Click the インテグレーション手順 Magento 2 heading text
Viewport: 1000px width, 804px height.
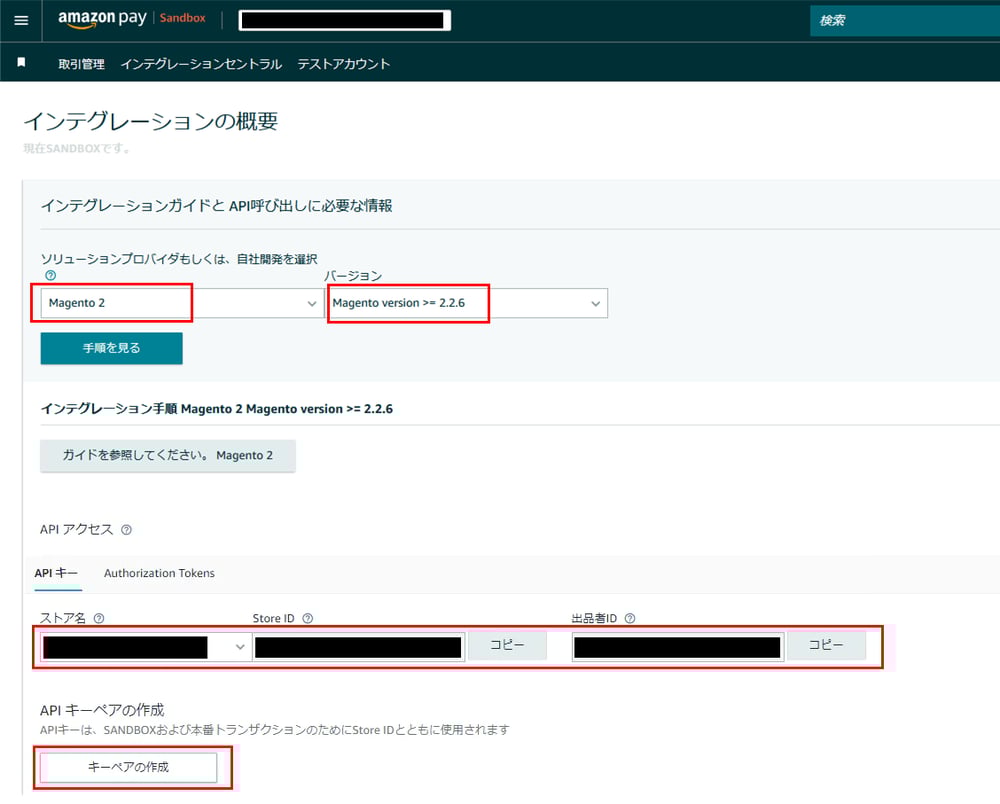click(x=217, y=409)
